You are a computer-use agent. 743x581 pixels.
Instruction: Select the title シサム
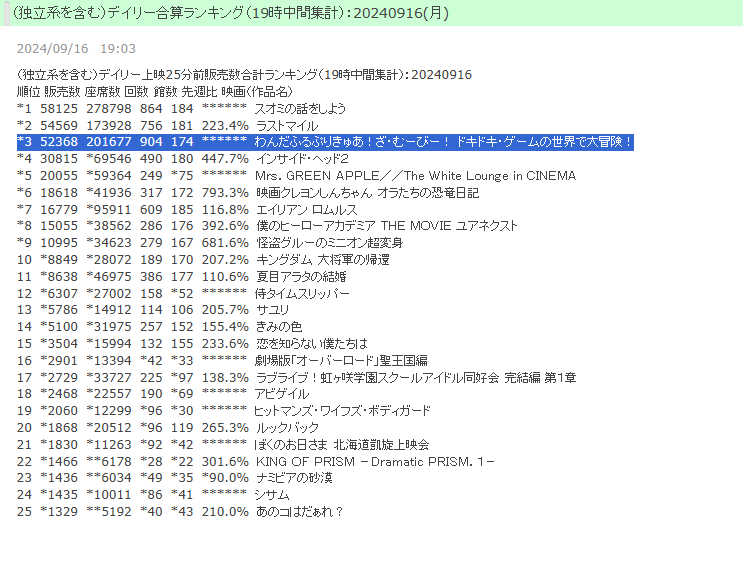(x=272, y=495)
